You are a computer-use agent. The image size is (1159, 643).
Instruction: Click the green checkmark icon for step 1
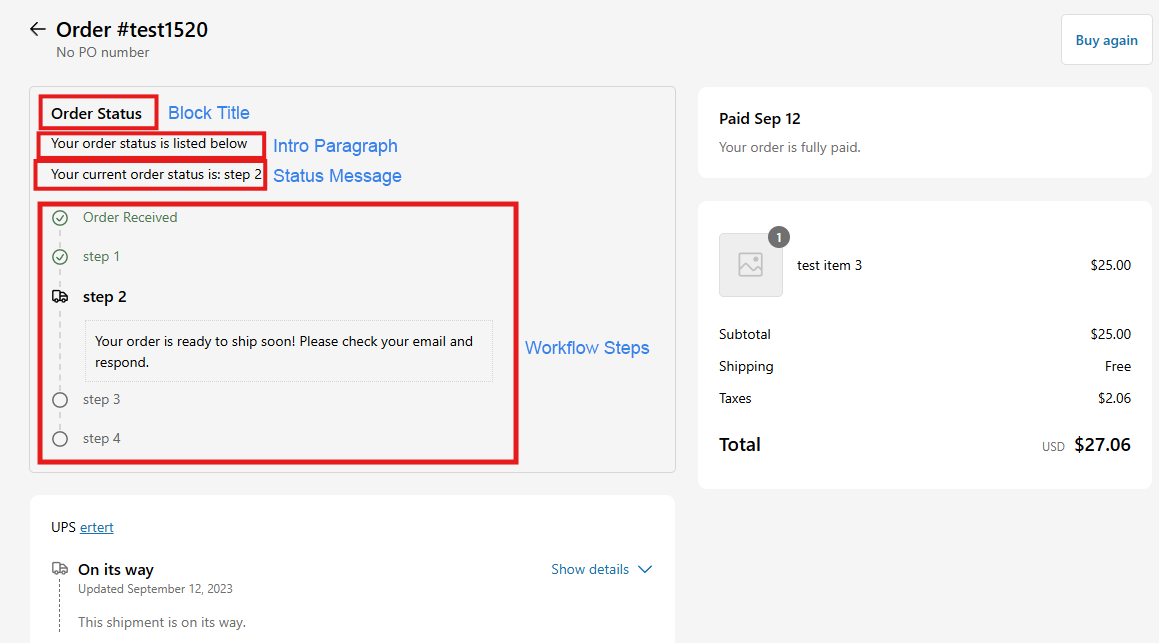(60, 257)
